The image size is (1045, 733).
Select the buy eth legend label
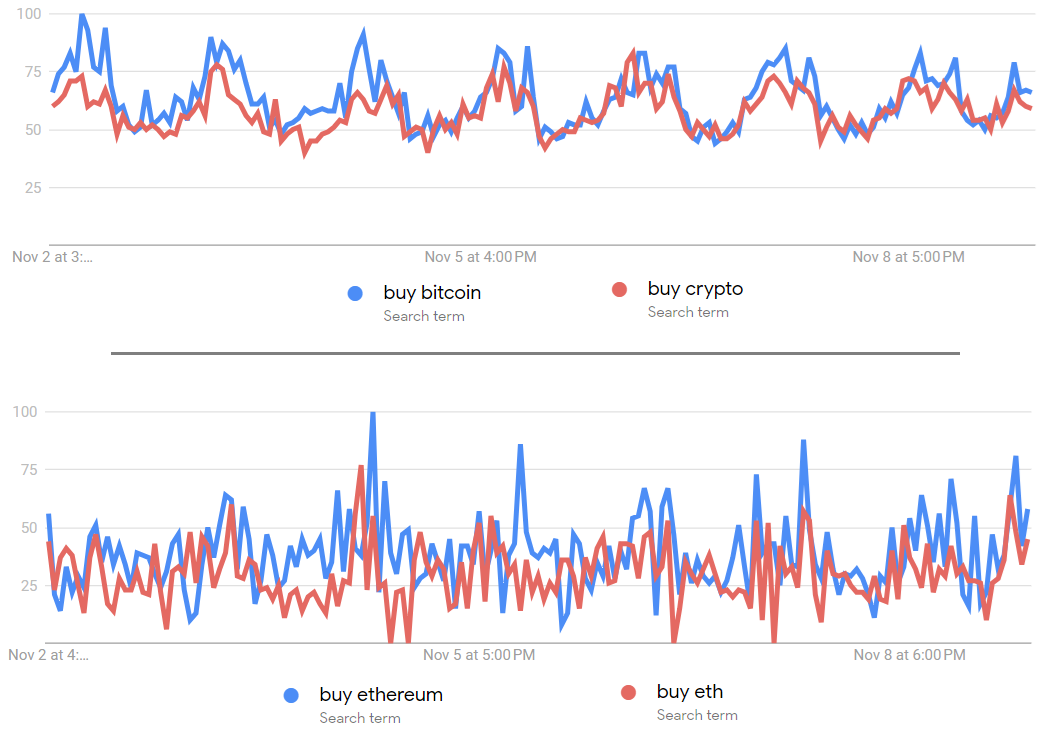(x=690, y=692)
